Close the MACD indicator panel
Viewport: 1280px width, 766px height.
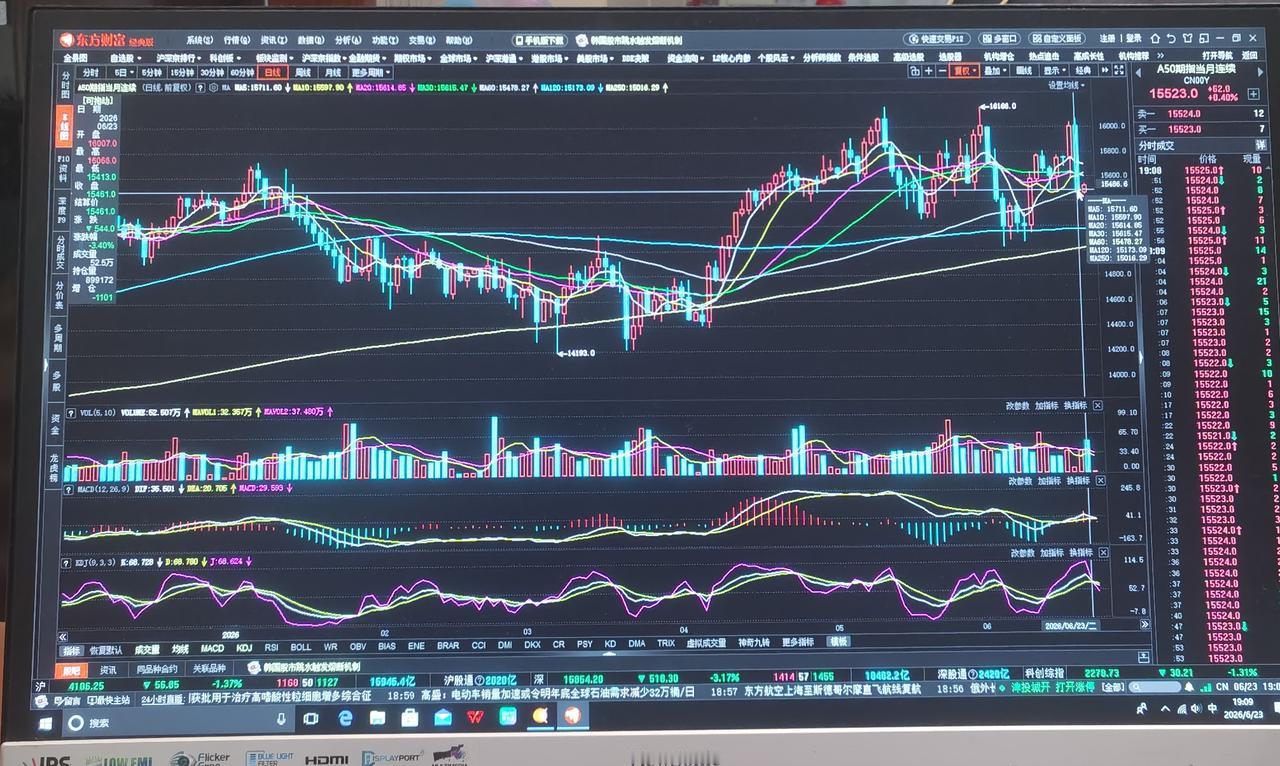tap(1101, 480)
